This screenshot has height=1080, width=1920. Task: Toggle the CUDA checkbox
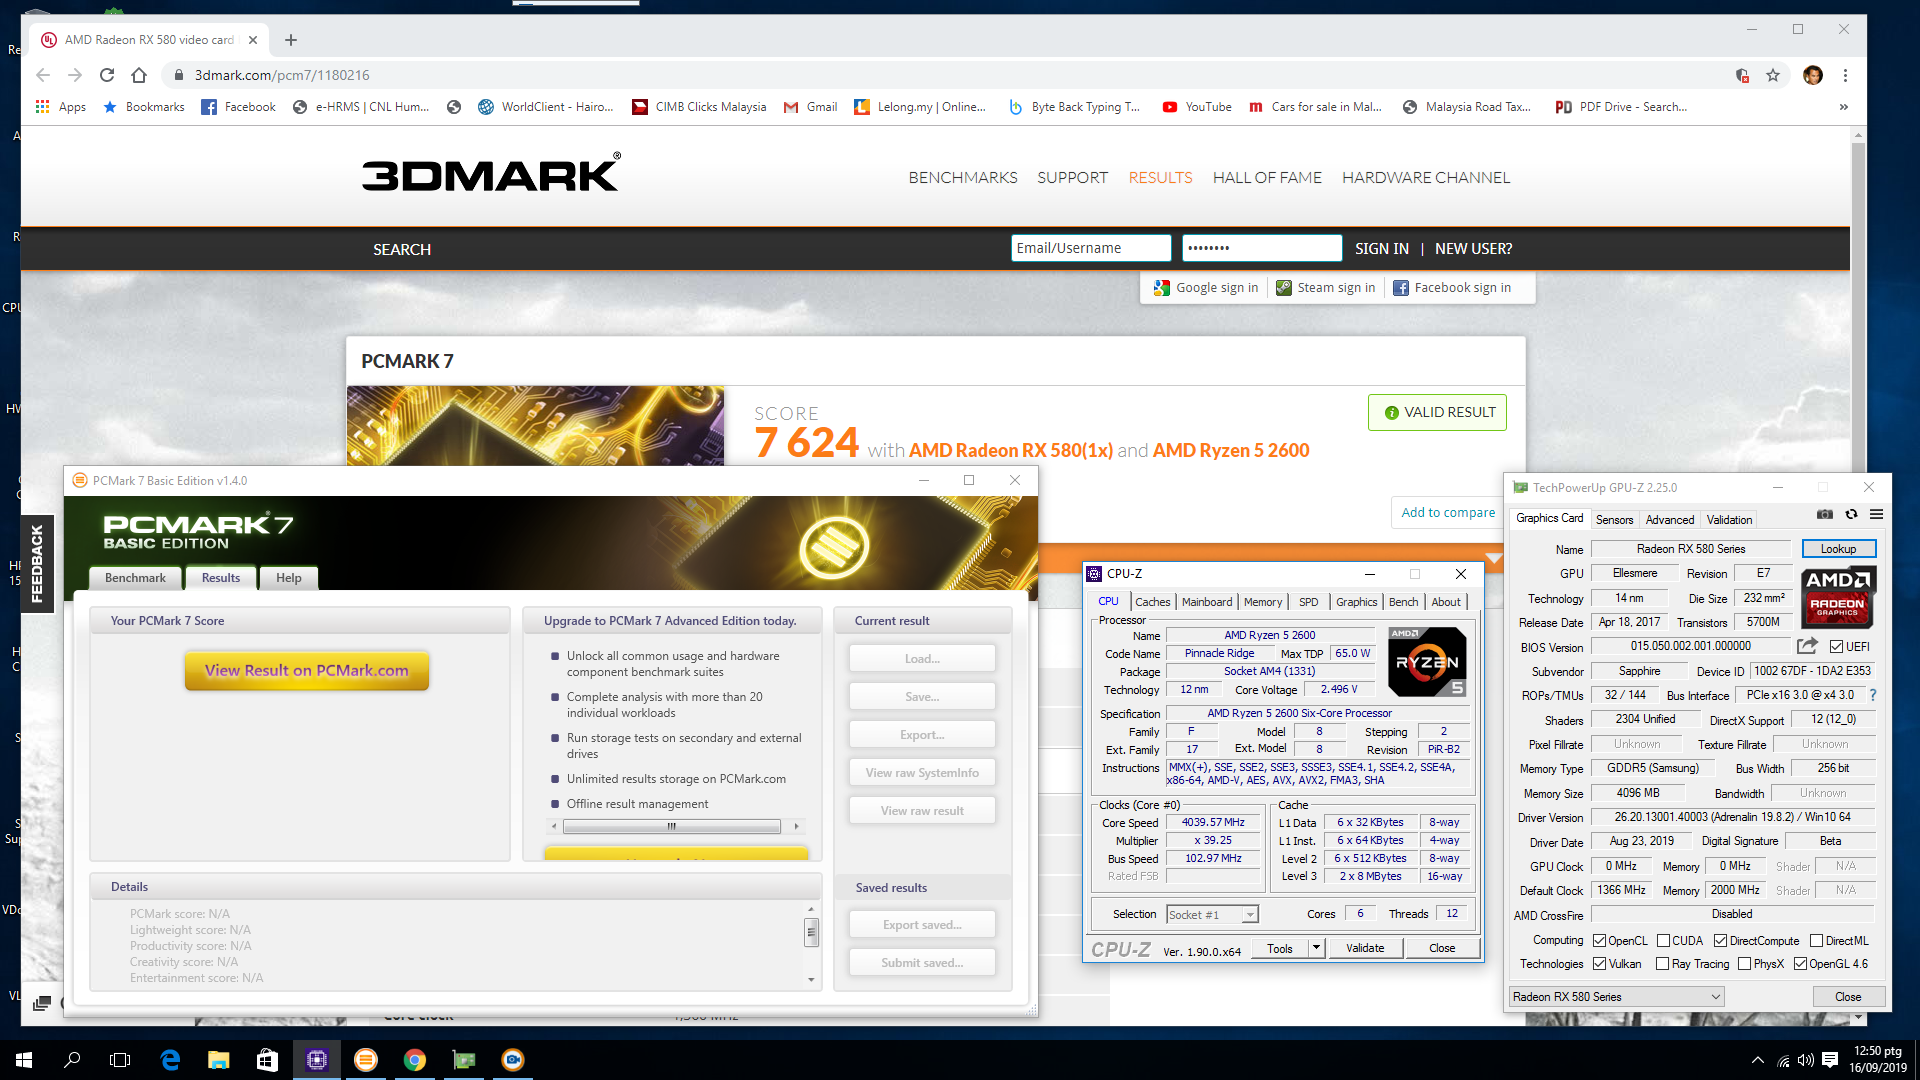[x=1663, y=941]
